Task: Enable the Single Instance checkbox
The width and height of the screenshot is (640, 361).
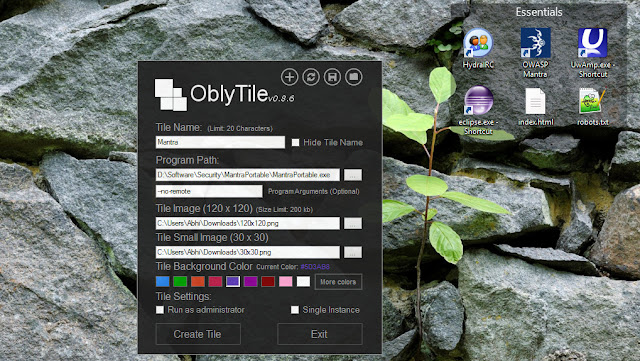Action: point(295,310)
